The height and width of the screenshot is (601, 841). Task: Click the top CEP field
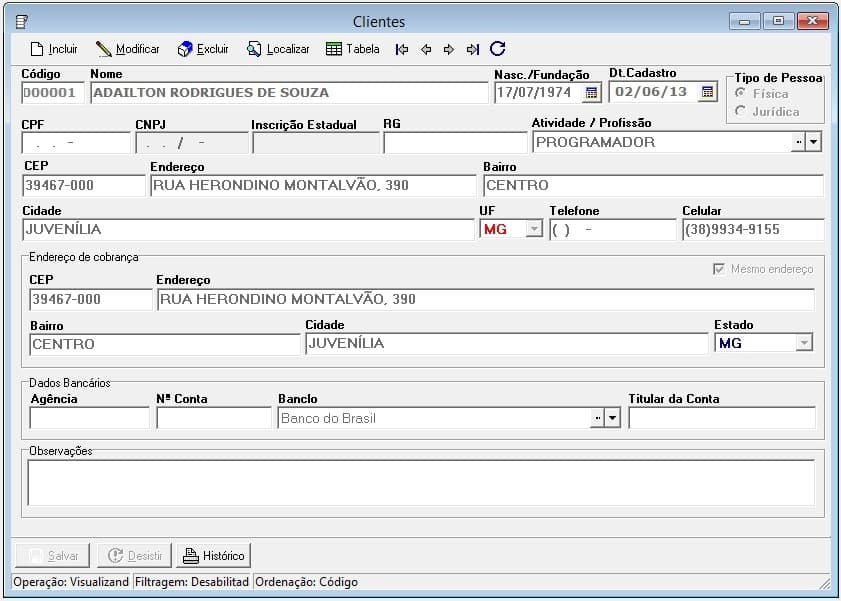click(84, 186)
